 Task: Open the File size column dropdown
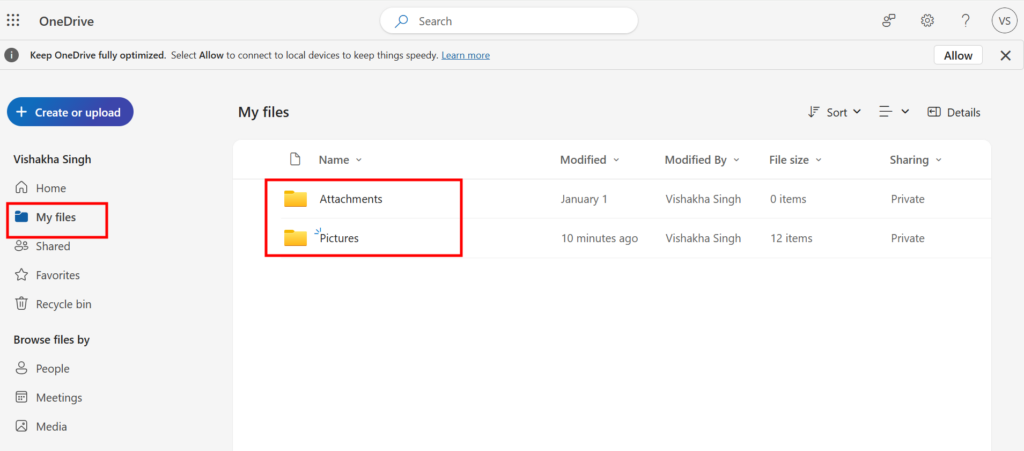(x=795, y=160)
